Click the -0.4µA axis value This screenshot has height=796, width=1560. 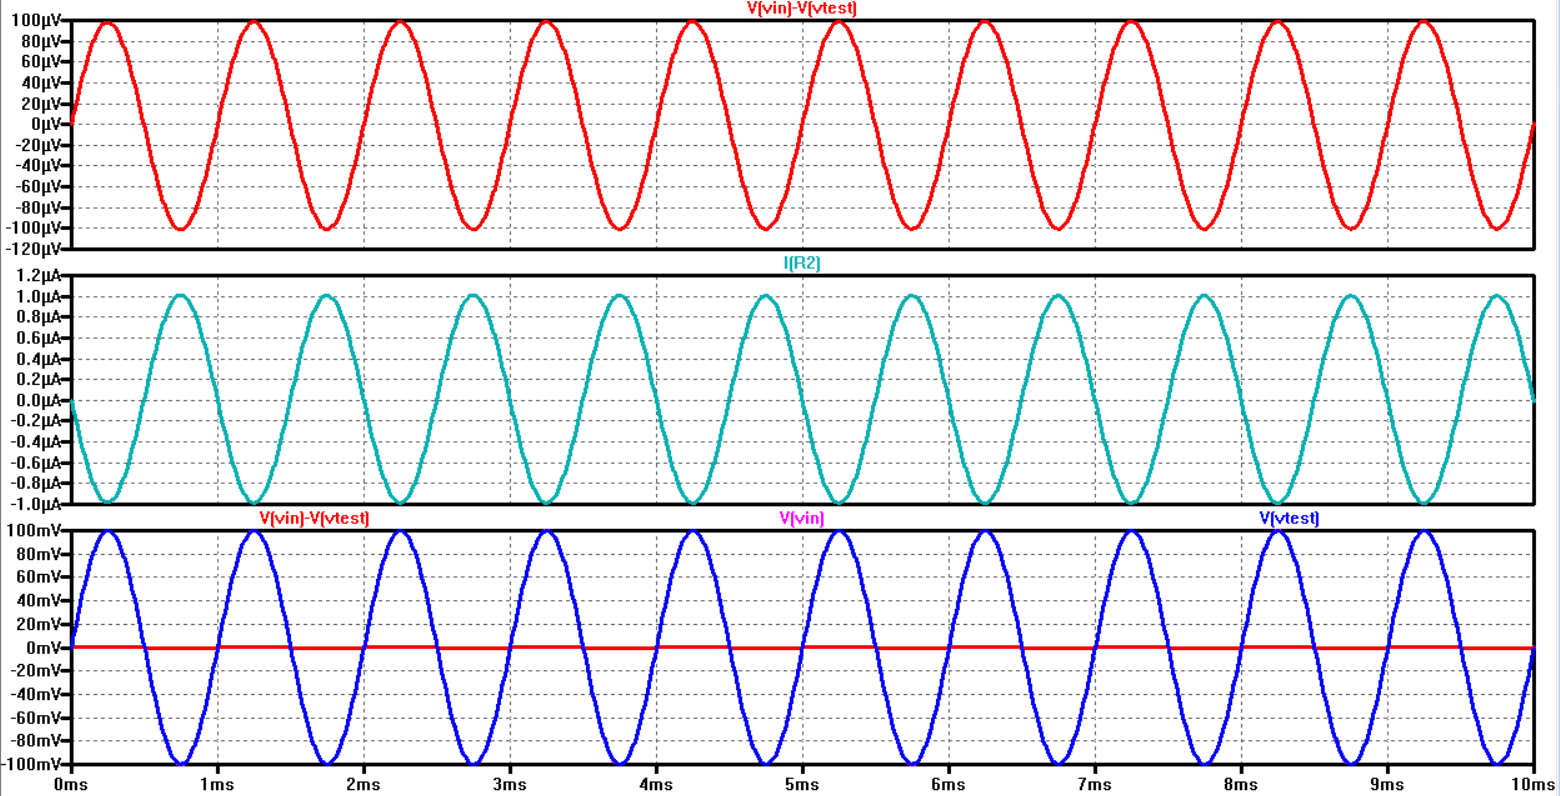click(35, 442)
